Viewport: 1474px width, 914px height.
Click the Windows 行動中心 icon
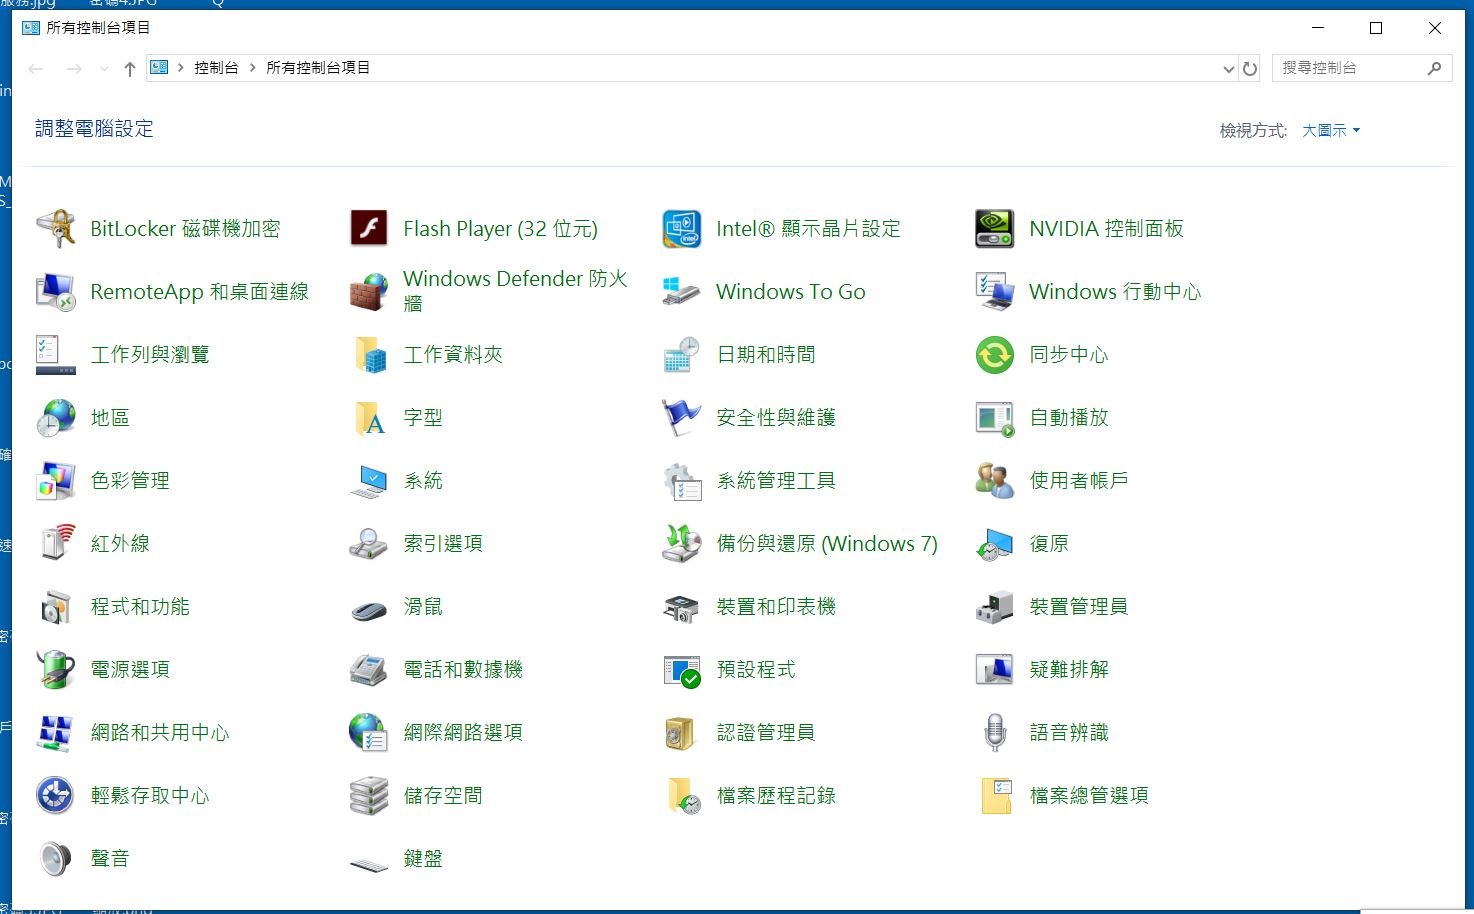tap(994, 291)
